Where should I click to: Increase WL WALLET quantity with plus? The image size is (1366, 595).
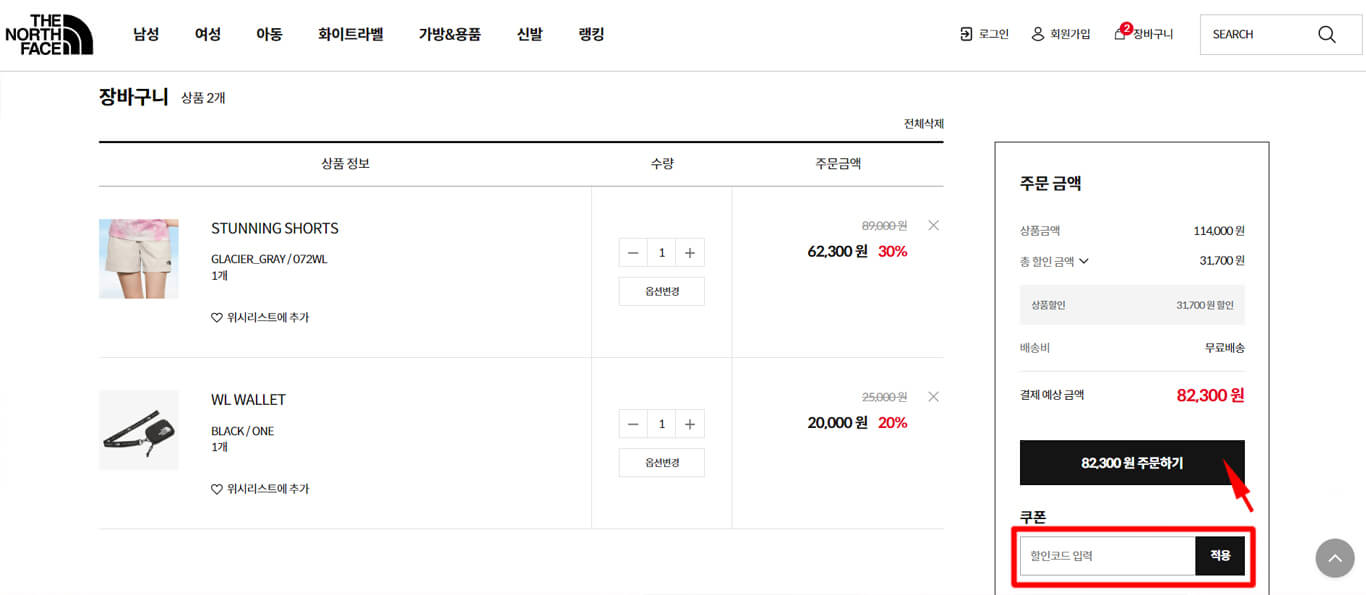[690, 424]
